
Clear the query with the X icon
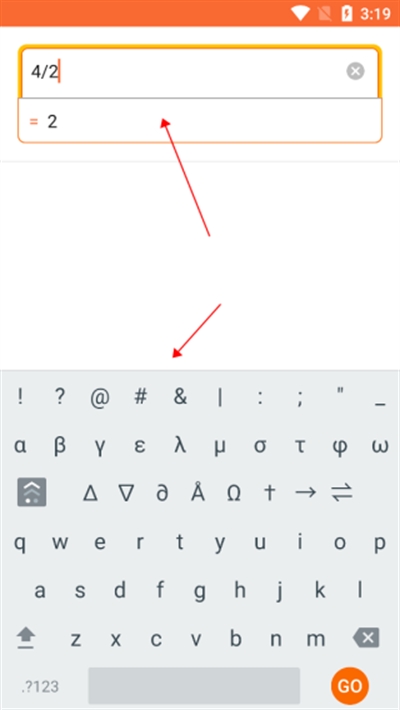355,72
